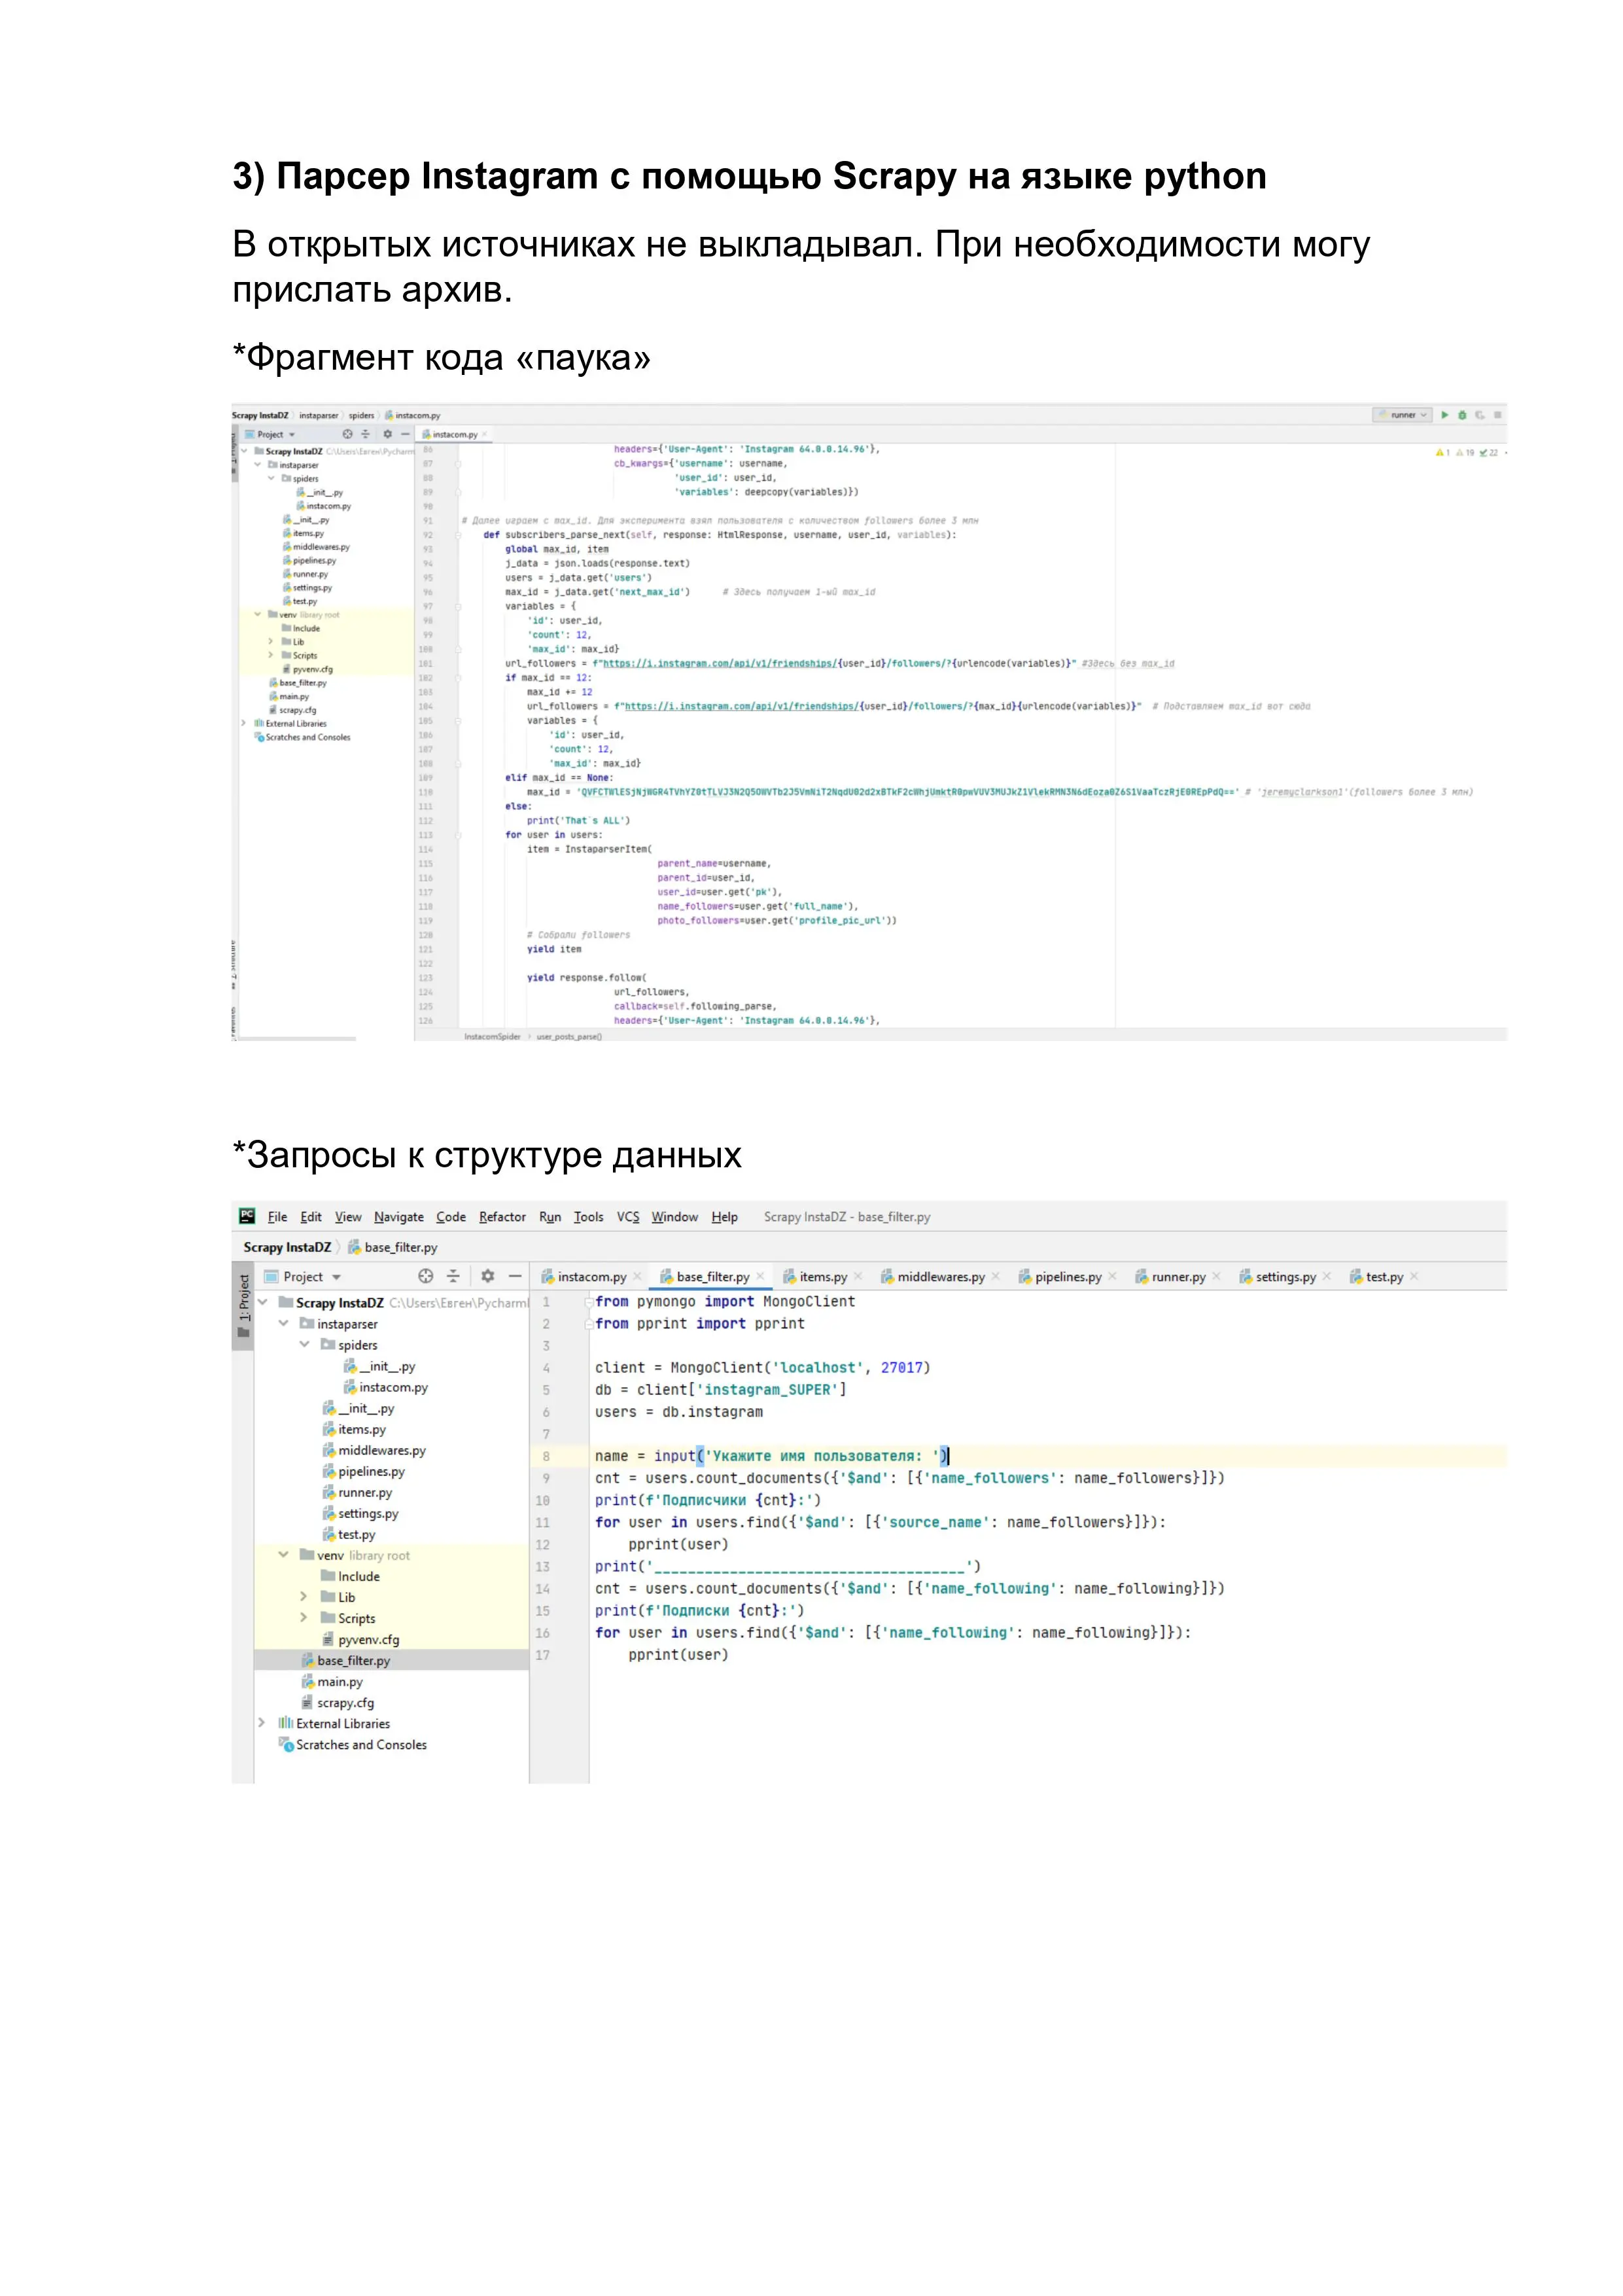Image resolution: width=1623 pixels, height=2296 pixels.
Task: Click the locate/scroll-from-source icon in lower Project panel
Action: coord(425,1276)
